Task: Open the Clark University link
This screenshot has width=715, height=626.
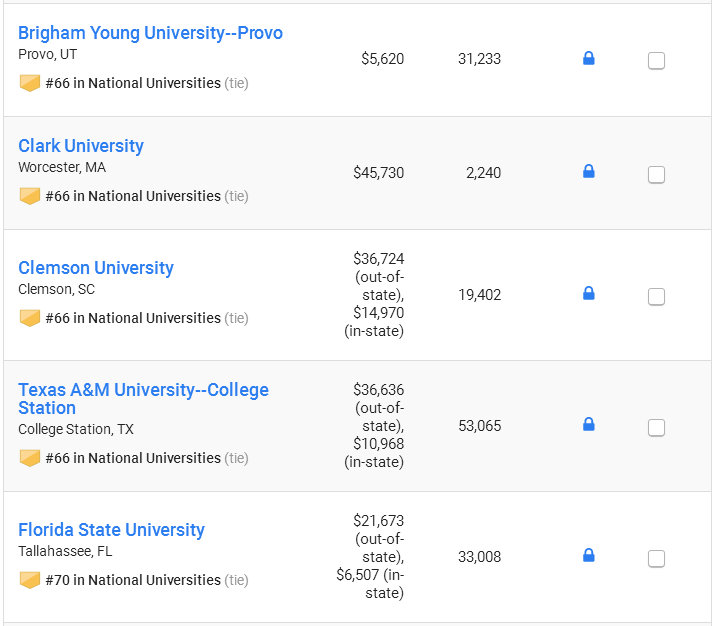Action: [x=81, y=146]
